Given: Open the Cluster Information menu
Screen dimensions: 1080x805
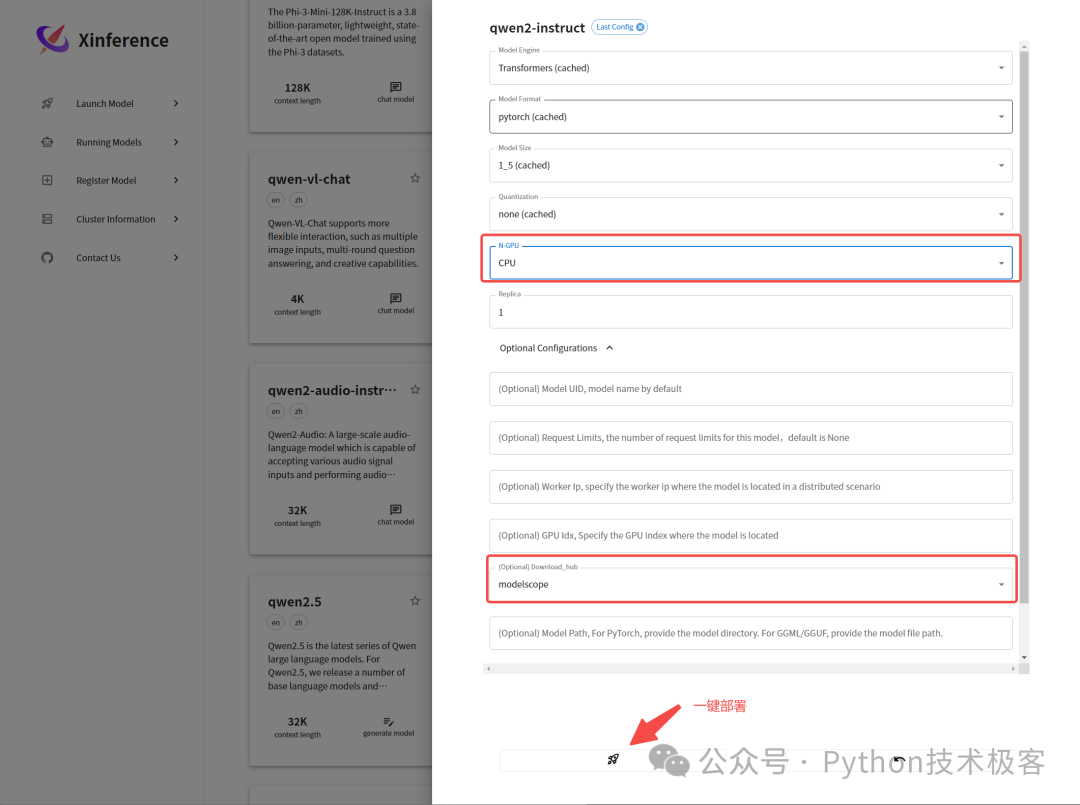Looking at the screenshot, I should (110, 219).
